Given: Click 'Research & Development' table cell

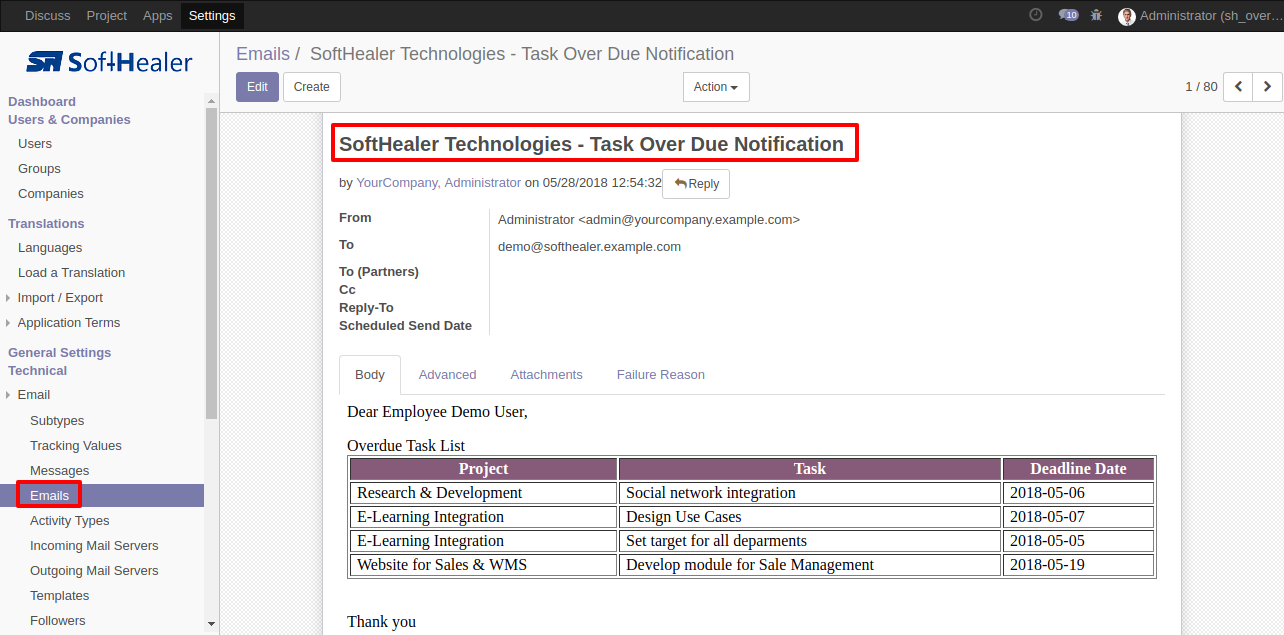Looking at the screenshot, I should 483,493.
